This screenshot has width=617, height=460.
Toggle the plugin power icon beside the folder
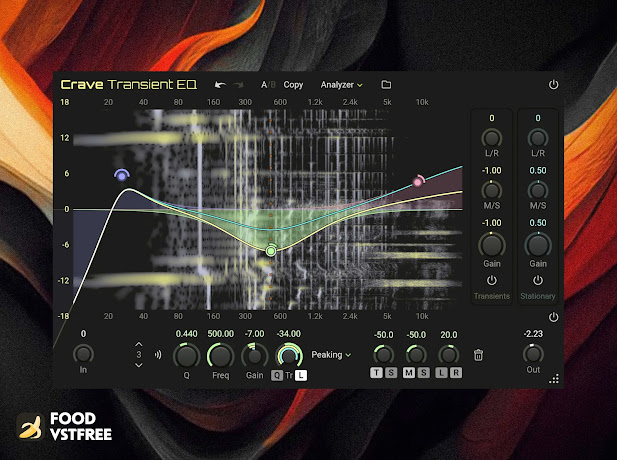pos(553,85)
